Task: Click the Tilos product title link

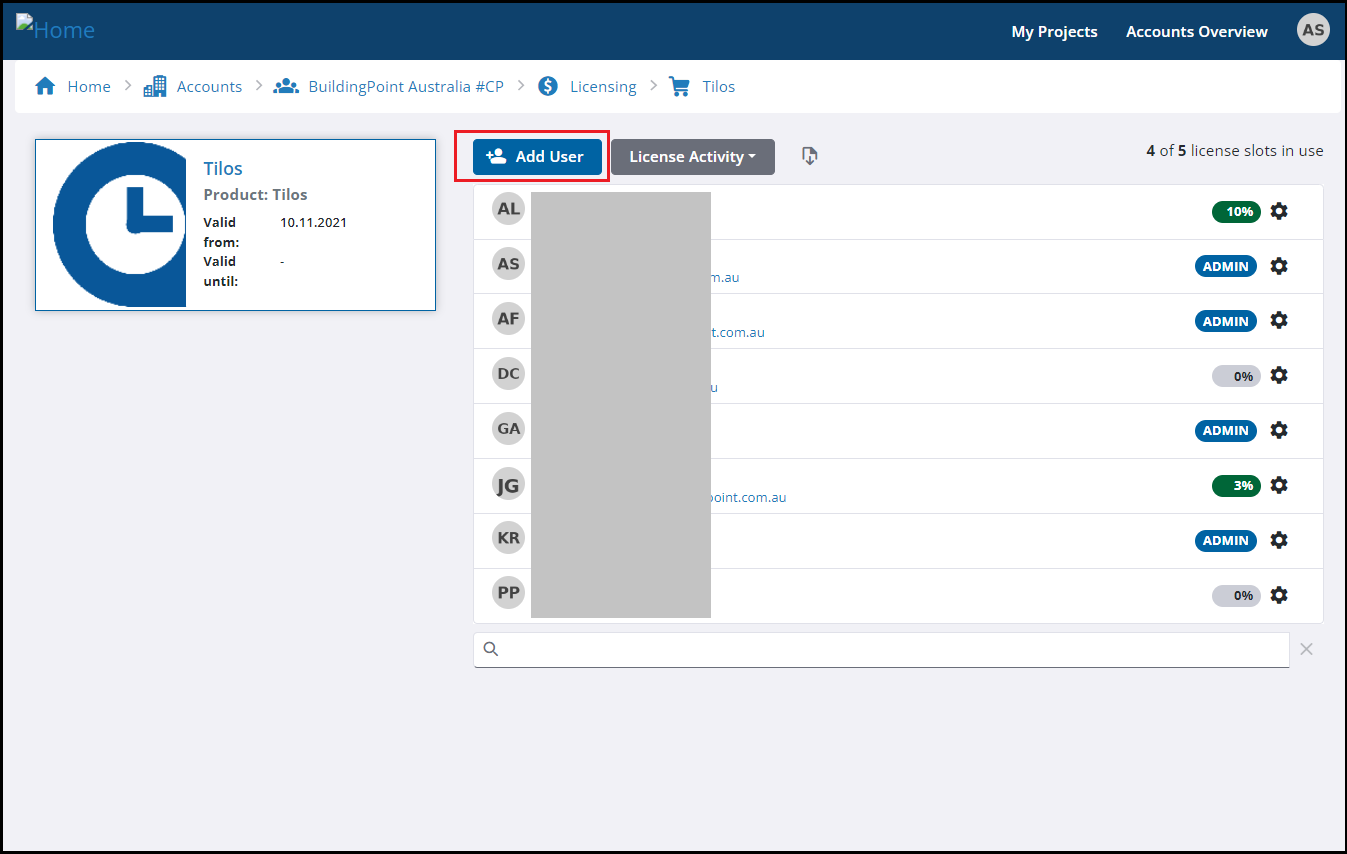Action: (x=223, y=169)
